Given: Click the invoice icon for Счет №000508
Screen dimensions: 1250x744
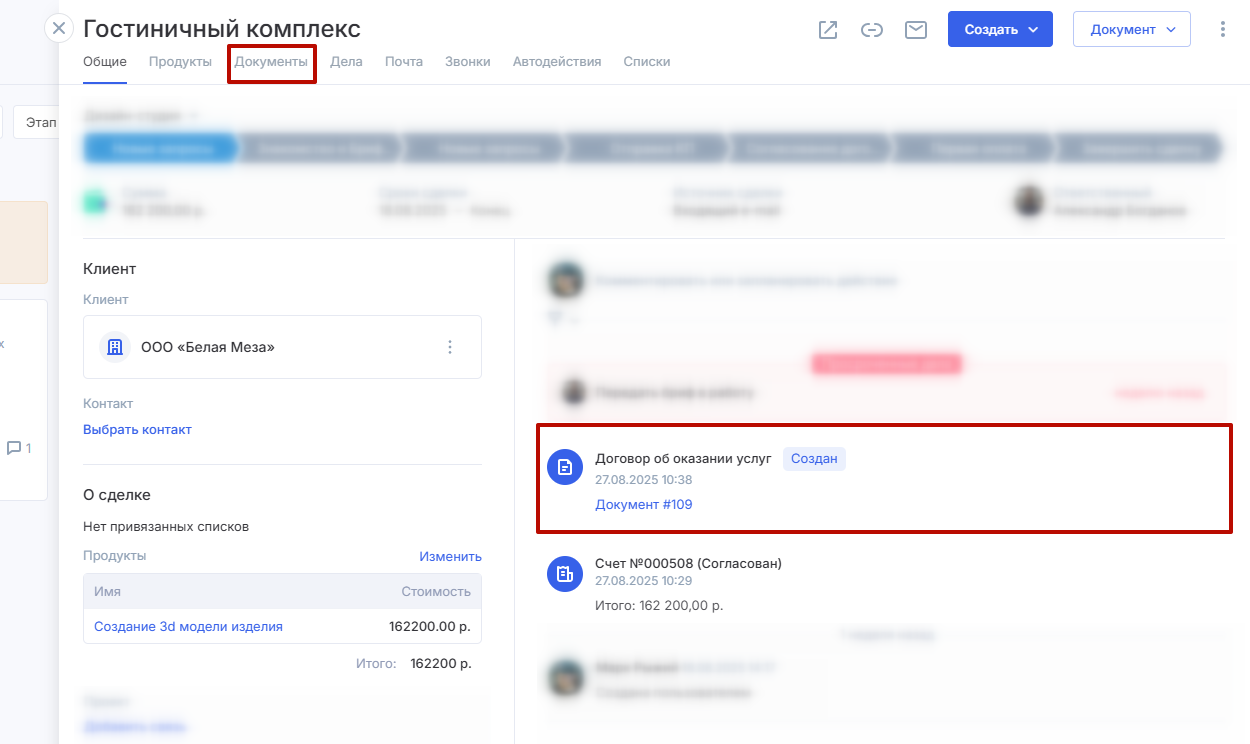Looking at the screenshot, I should tap(565, 573).
